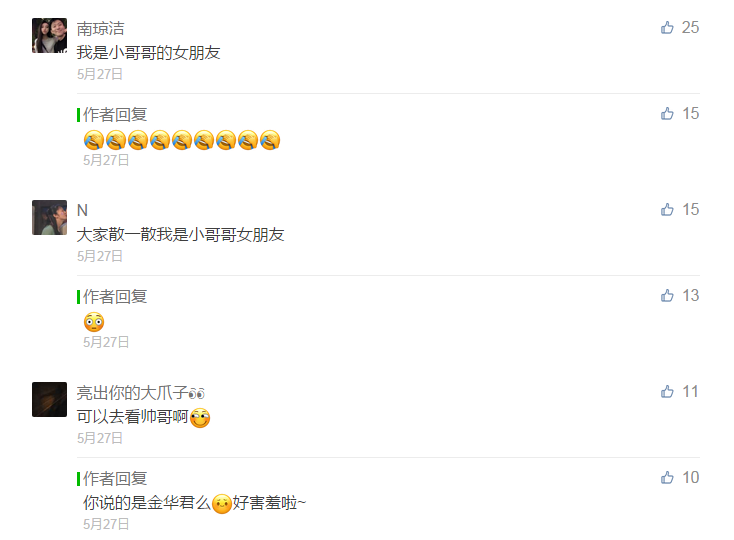Open the dark avatar of 亮出你的大爪子
Viewport: 734px width, 540px height.
click(x=49, y=399)
